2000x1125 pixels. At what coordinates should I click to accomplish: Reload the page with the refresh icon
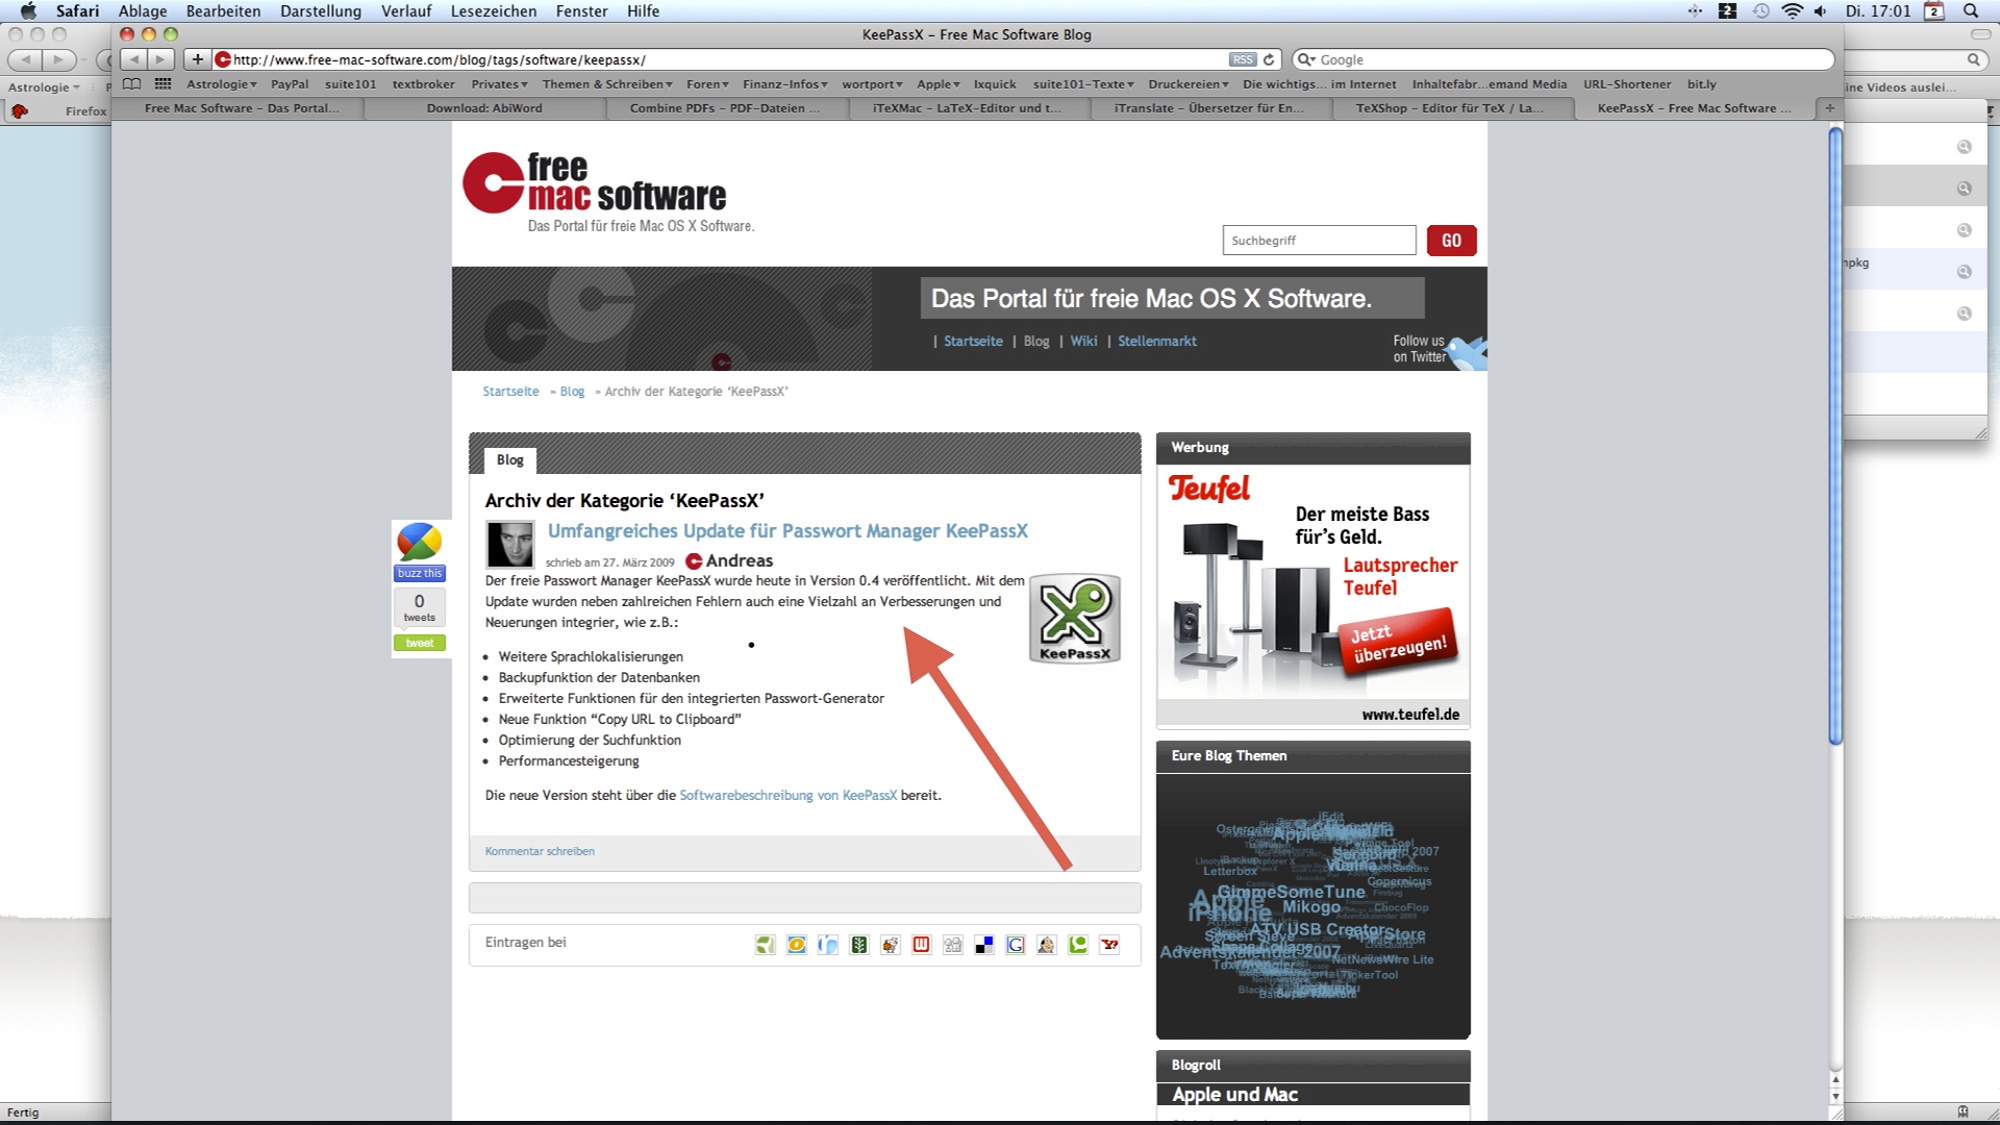coord(1269,60)
